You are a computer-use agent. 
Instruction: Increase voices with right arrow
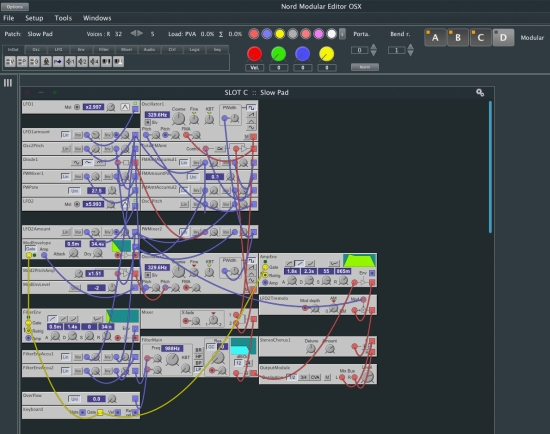(140, 33)
